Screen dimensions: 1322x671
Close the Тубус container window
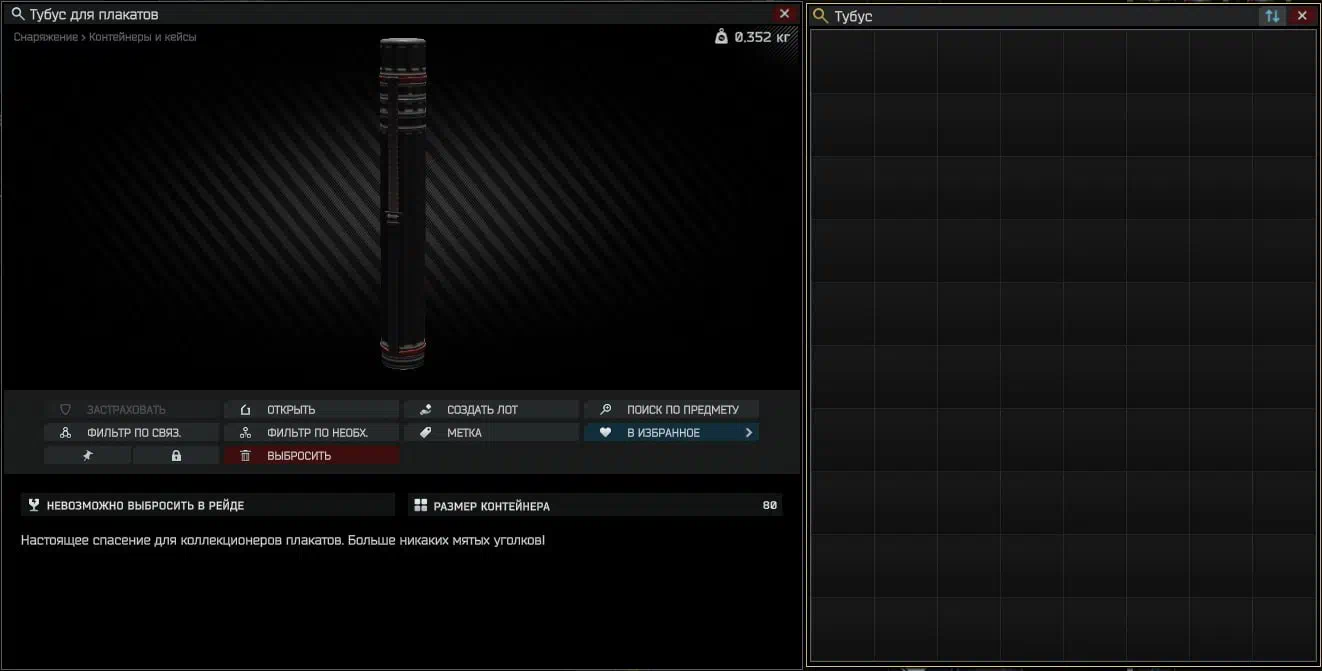[x=1302, y=16]
